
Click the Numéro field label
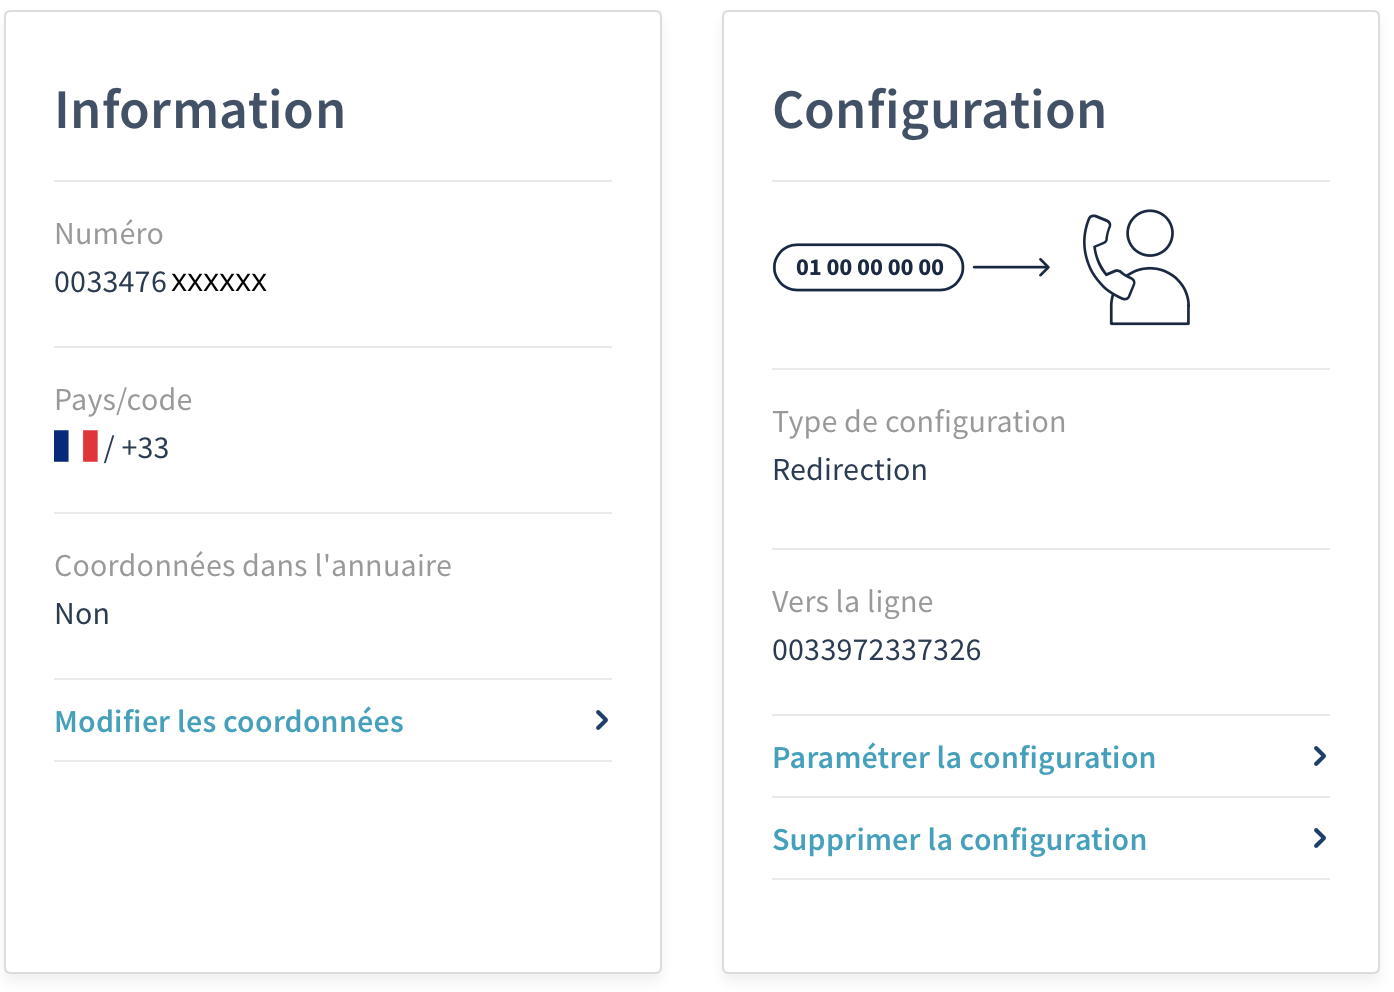click(109, 234)
